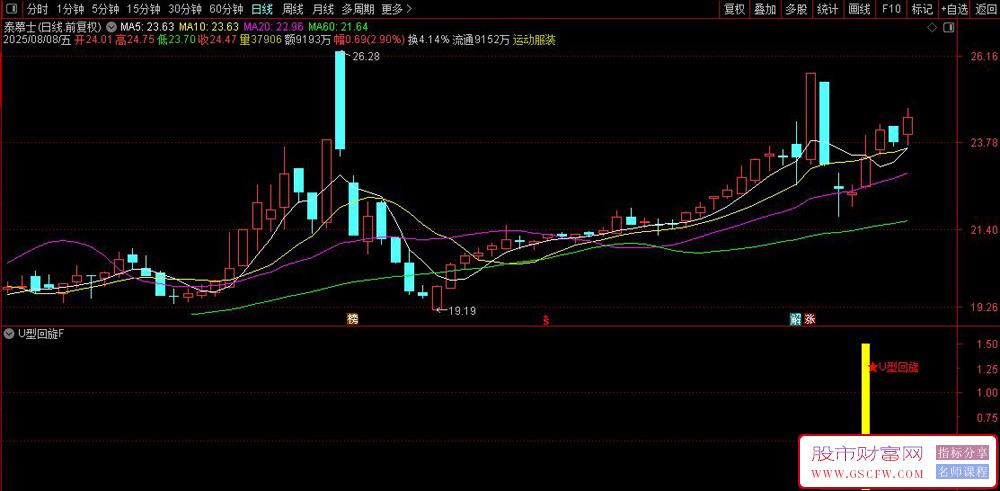The height and width of the screenshot is (491, 1000).
Task: Click the 名师课程 banner link
Action: [x=962, y=473]
